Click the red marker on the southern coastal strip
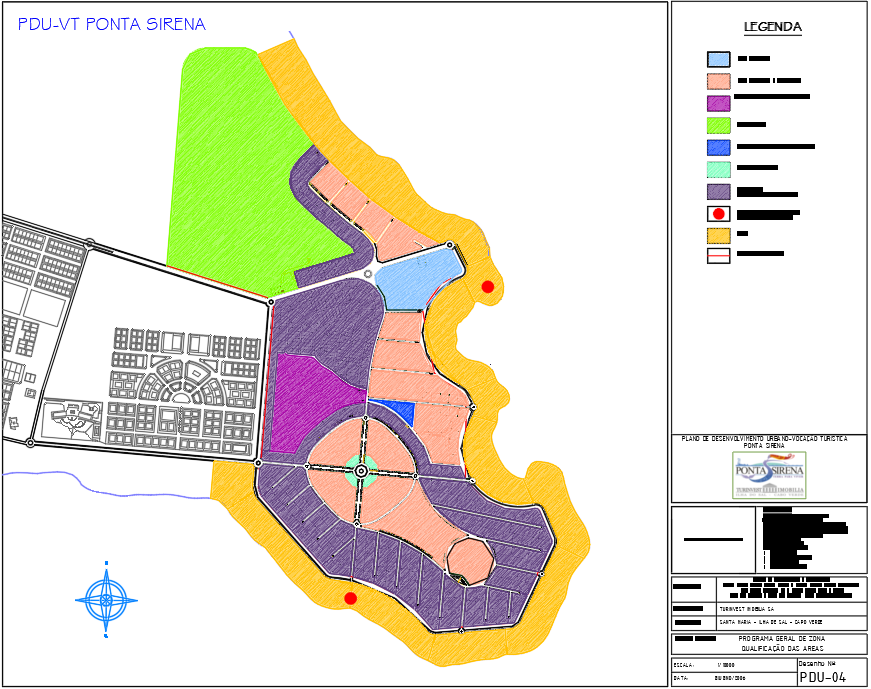This screenshot has height=689, width=871. 350,598
